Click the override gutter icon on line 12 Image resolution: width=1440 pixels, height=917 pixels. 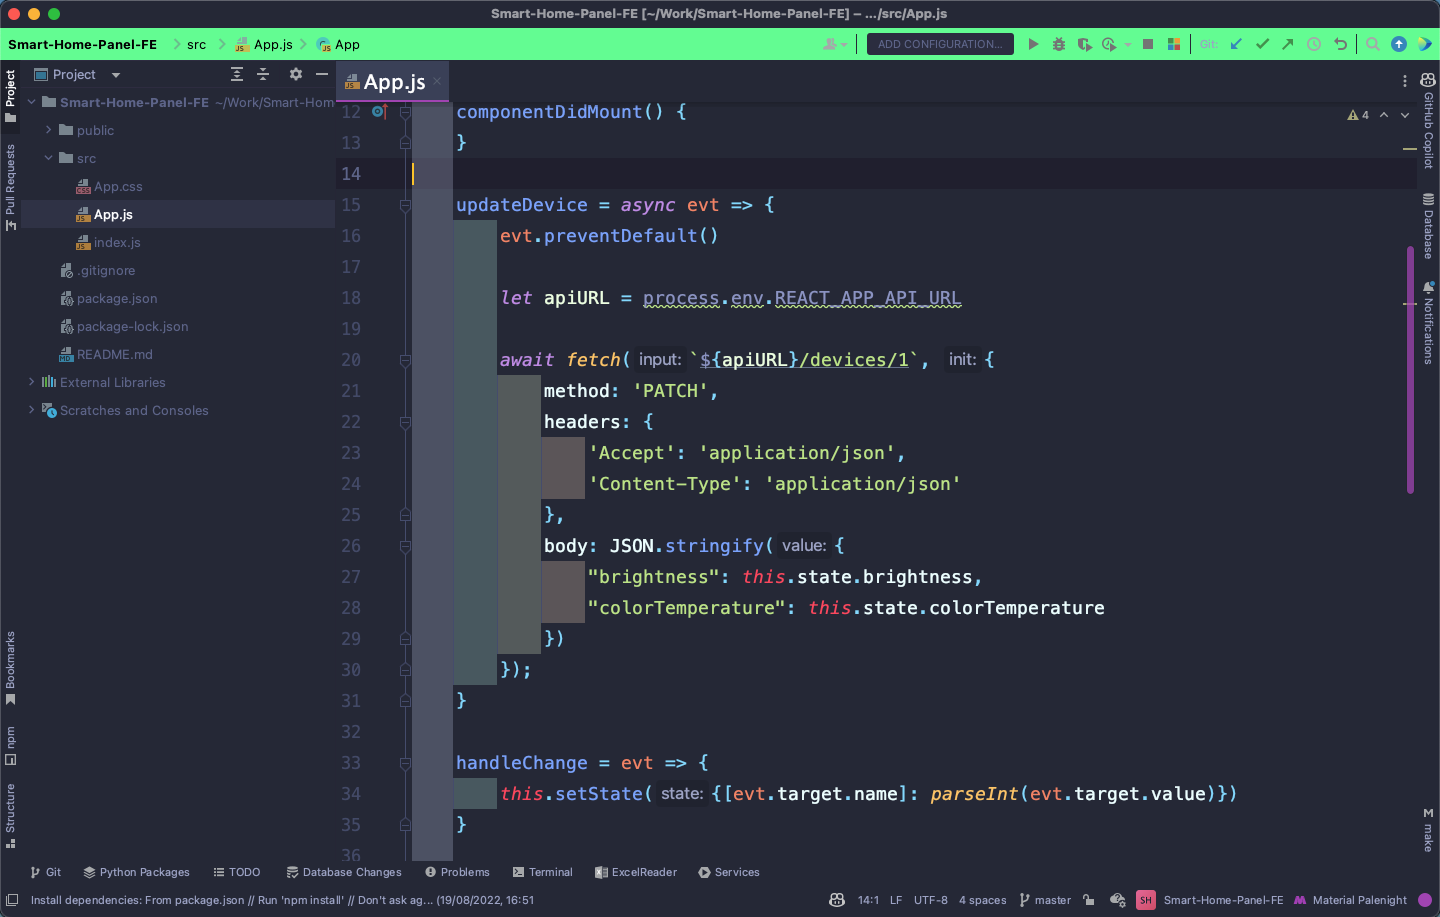point(379,112)
